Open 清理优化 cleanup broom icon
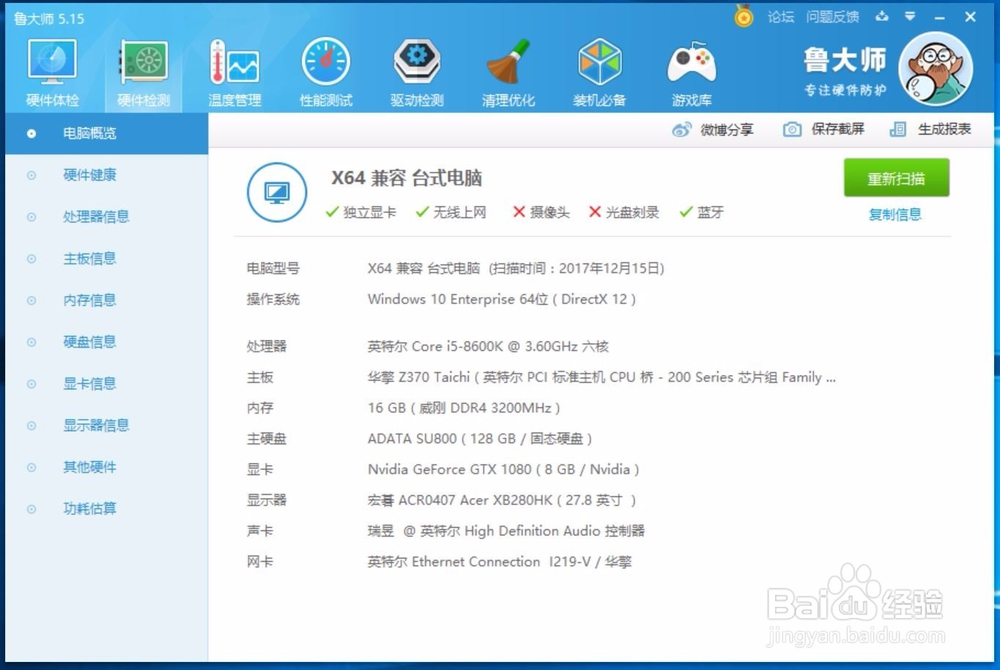Image resolution: width=1000 pixels, height=670 pixels. 508,72
